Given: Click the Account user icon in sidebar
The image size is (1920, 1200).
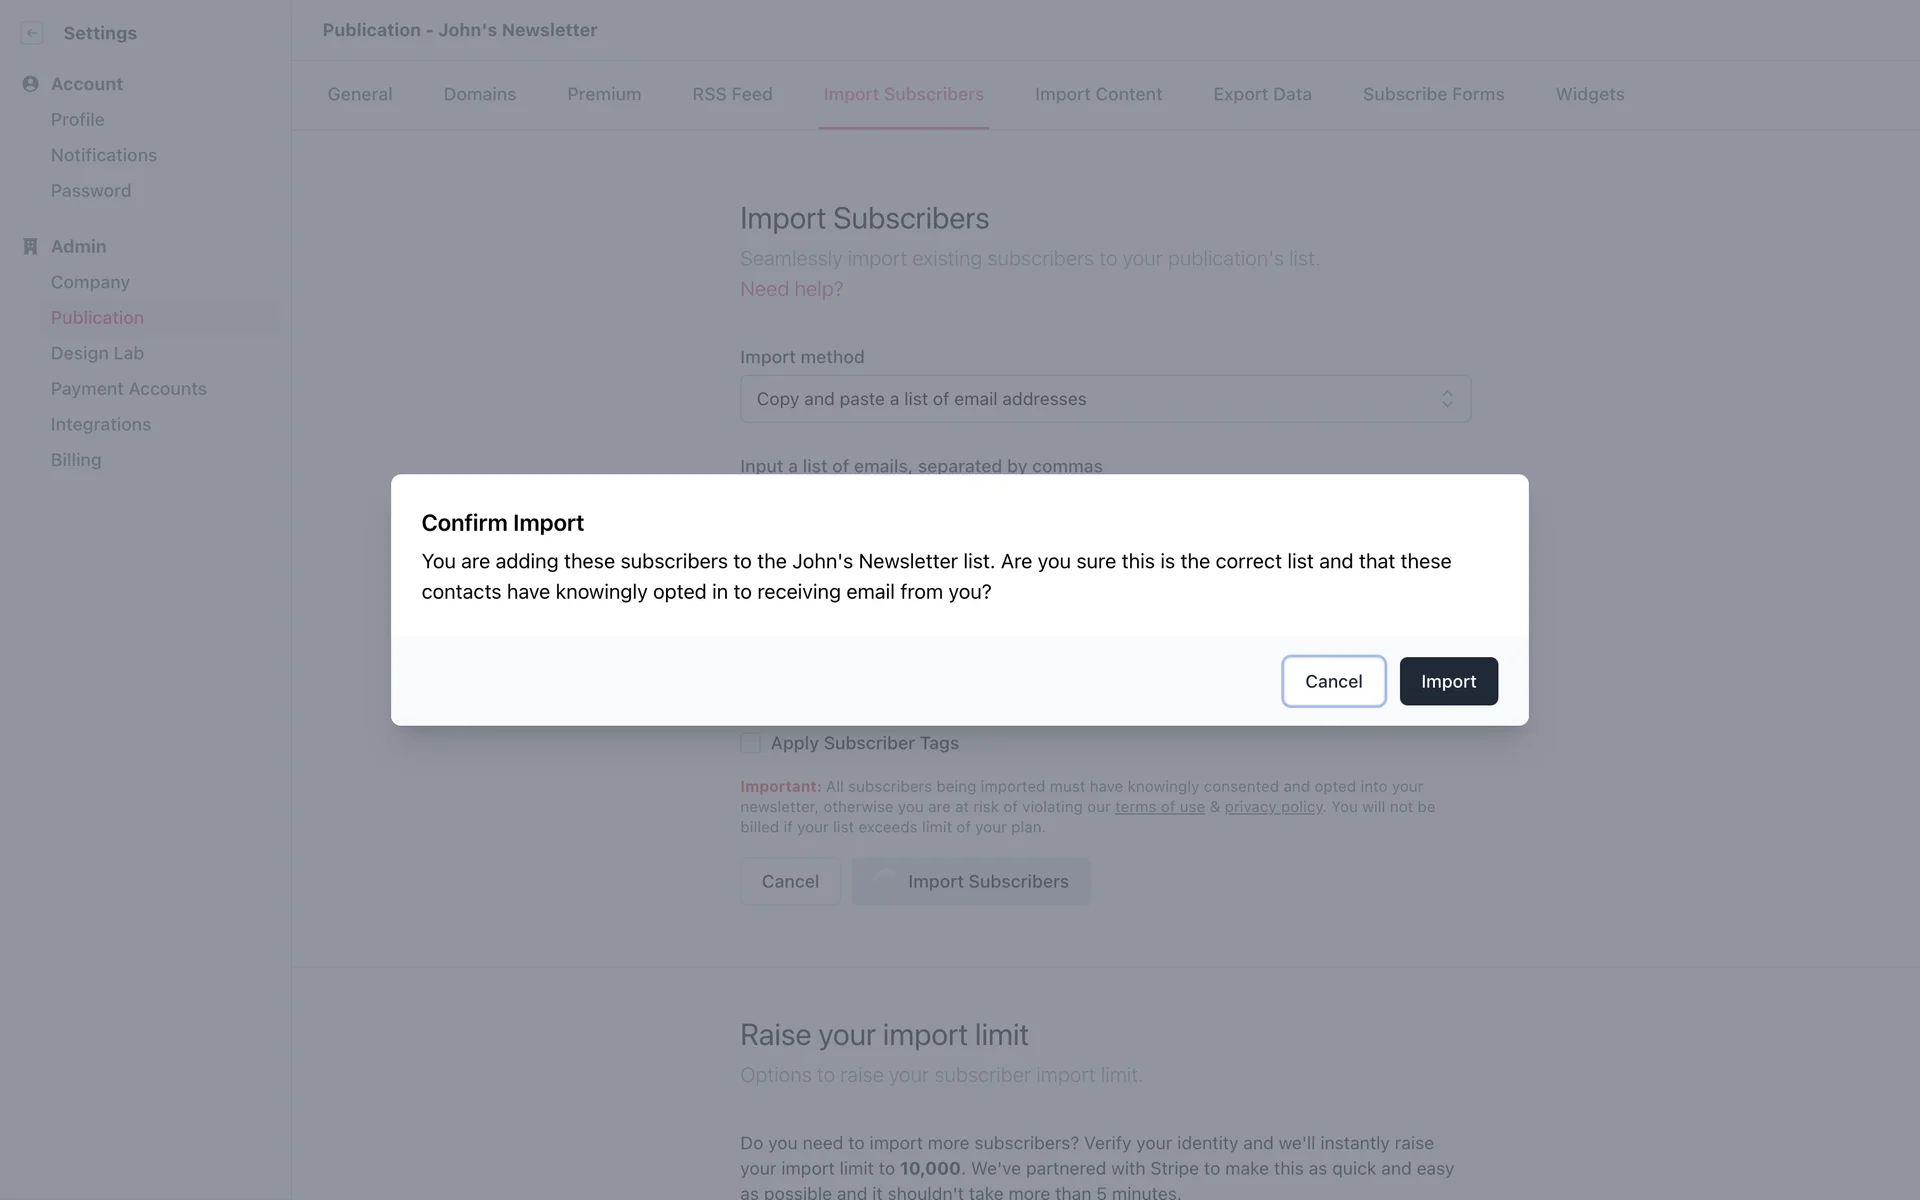Looking at the screenshot, I should (x=31, y=84).
